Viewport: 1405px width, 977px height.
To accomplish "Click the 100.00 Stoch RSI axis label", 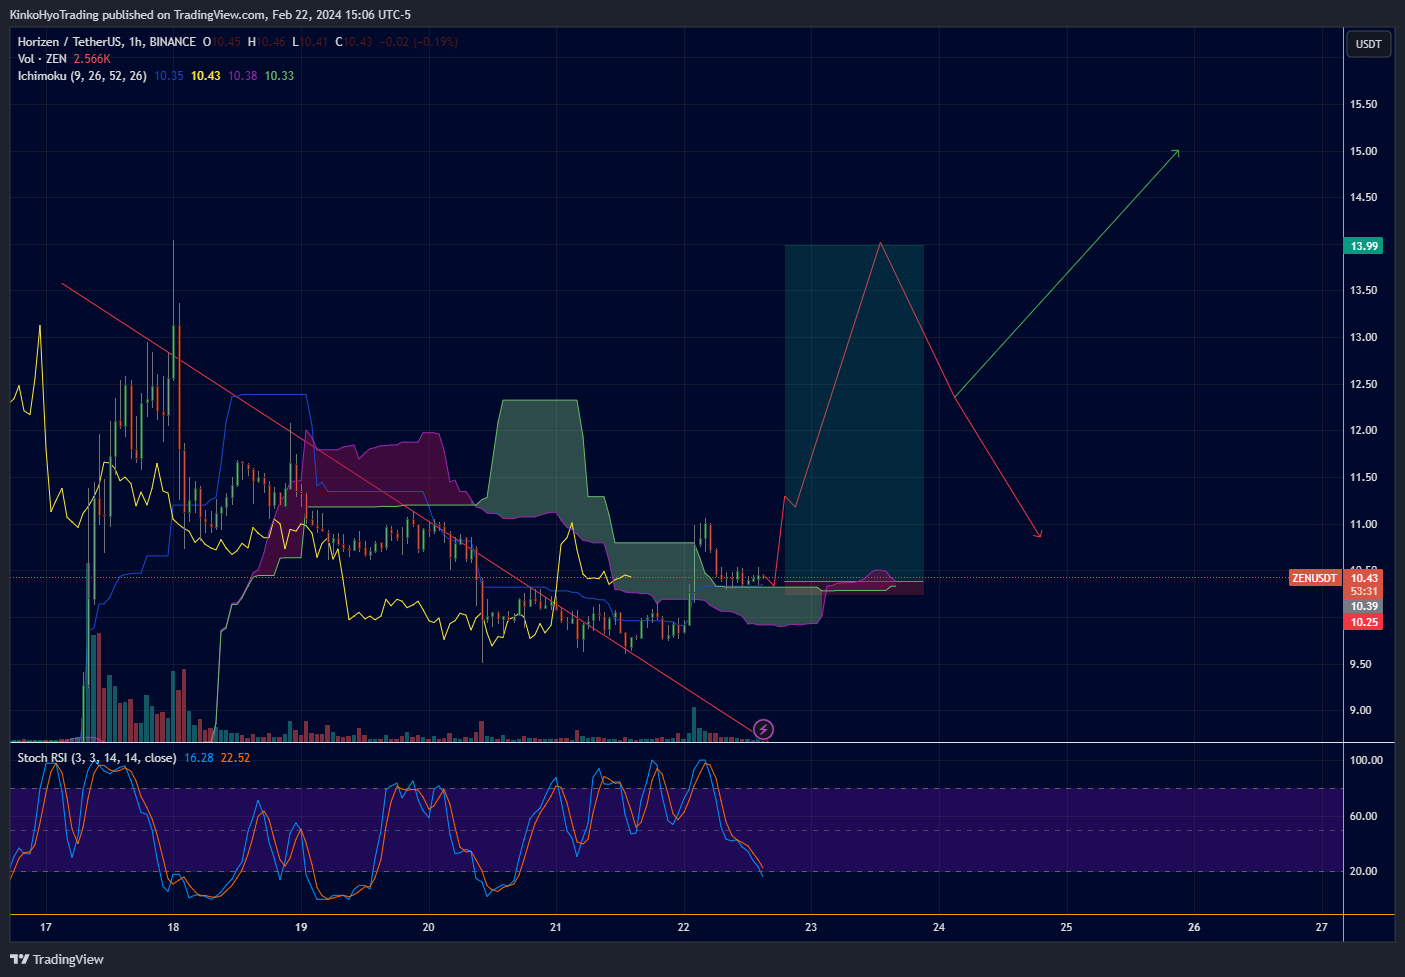I will click(1366, 760).
